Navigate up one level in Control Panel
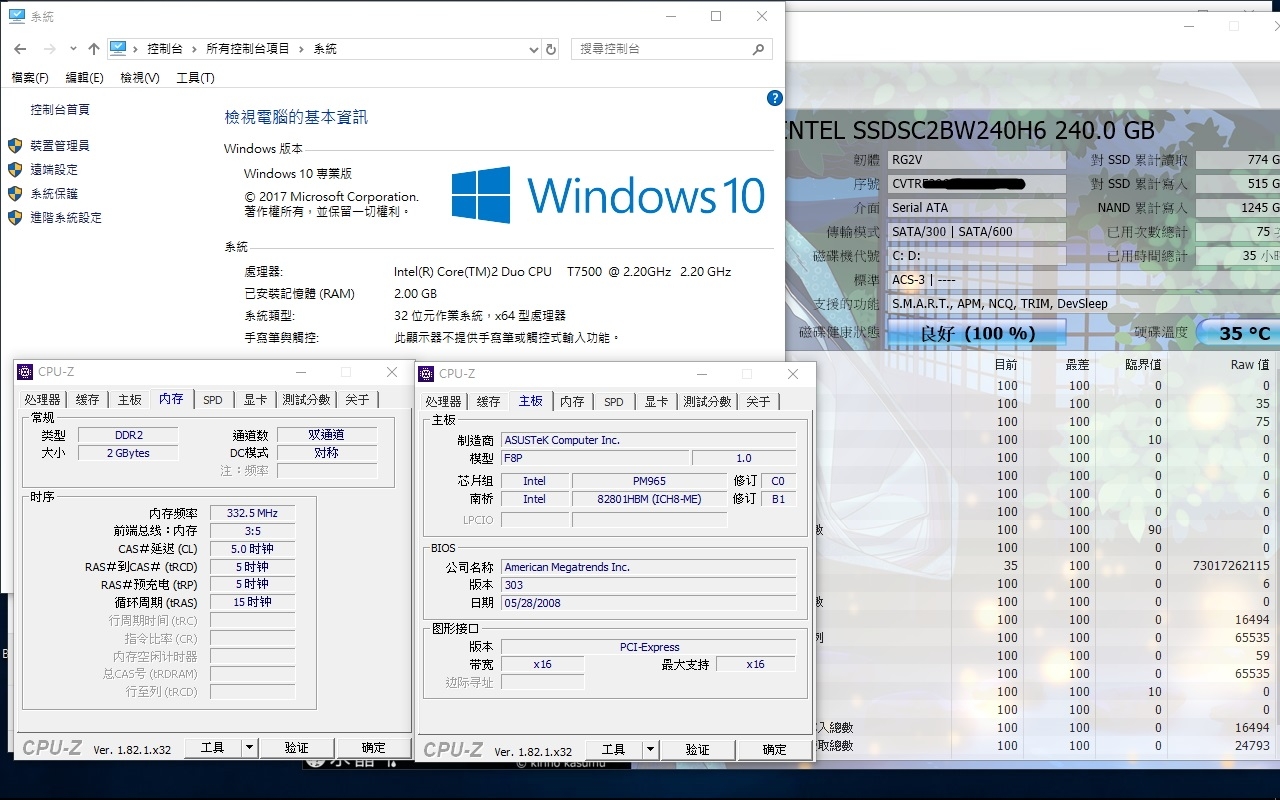The width and height of the screenshot is (1280, 800). [x=94, y=48]
